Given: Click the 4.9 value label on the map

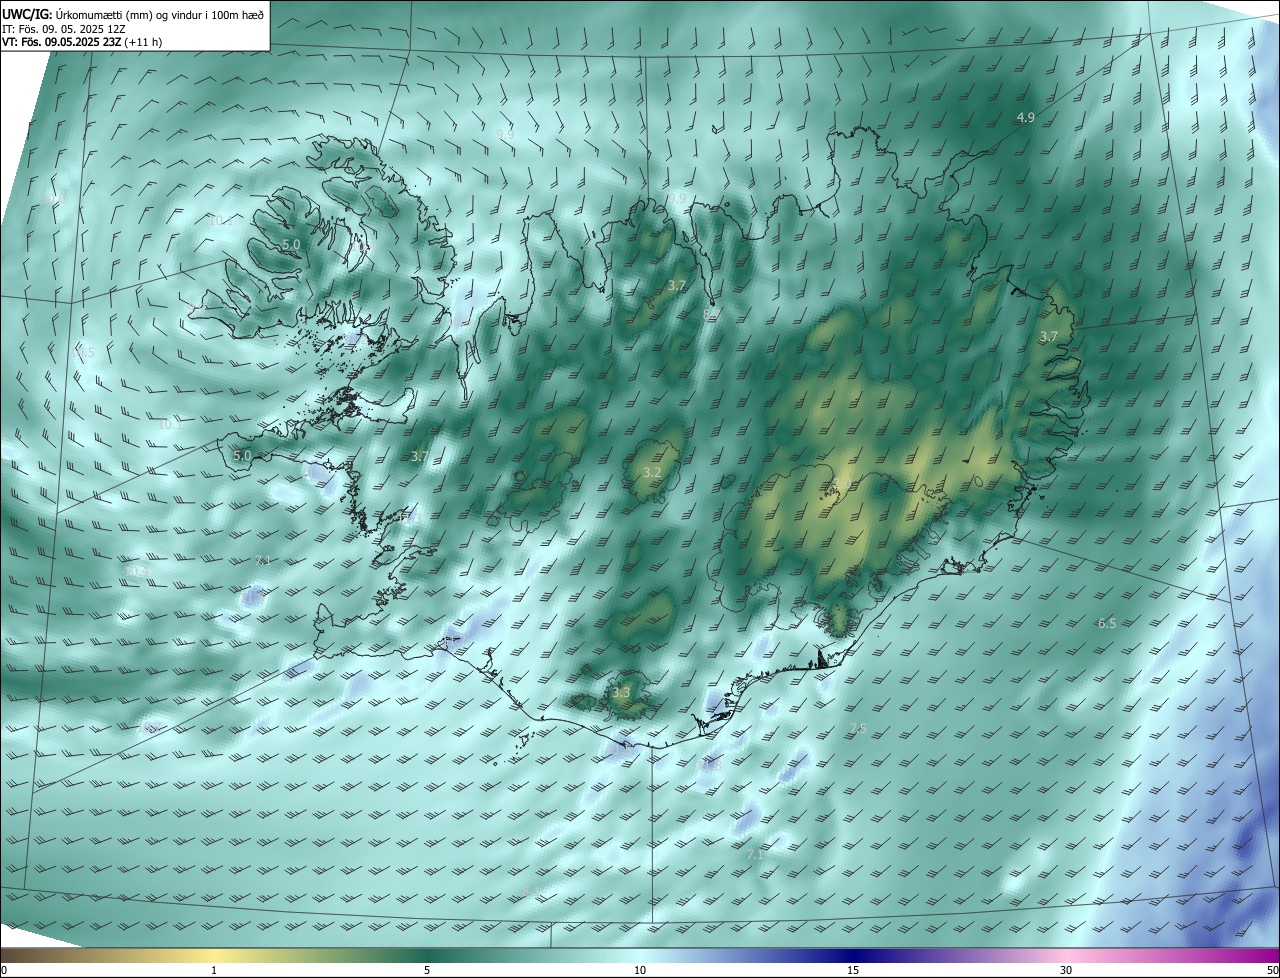Looking at the screenshot, I should [1026, 118].
